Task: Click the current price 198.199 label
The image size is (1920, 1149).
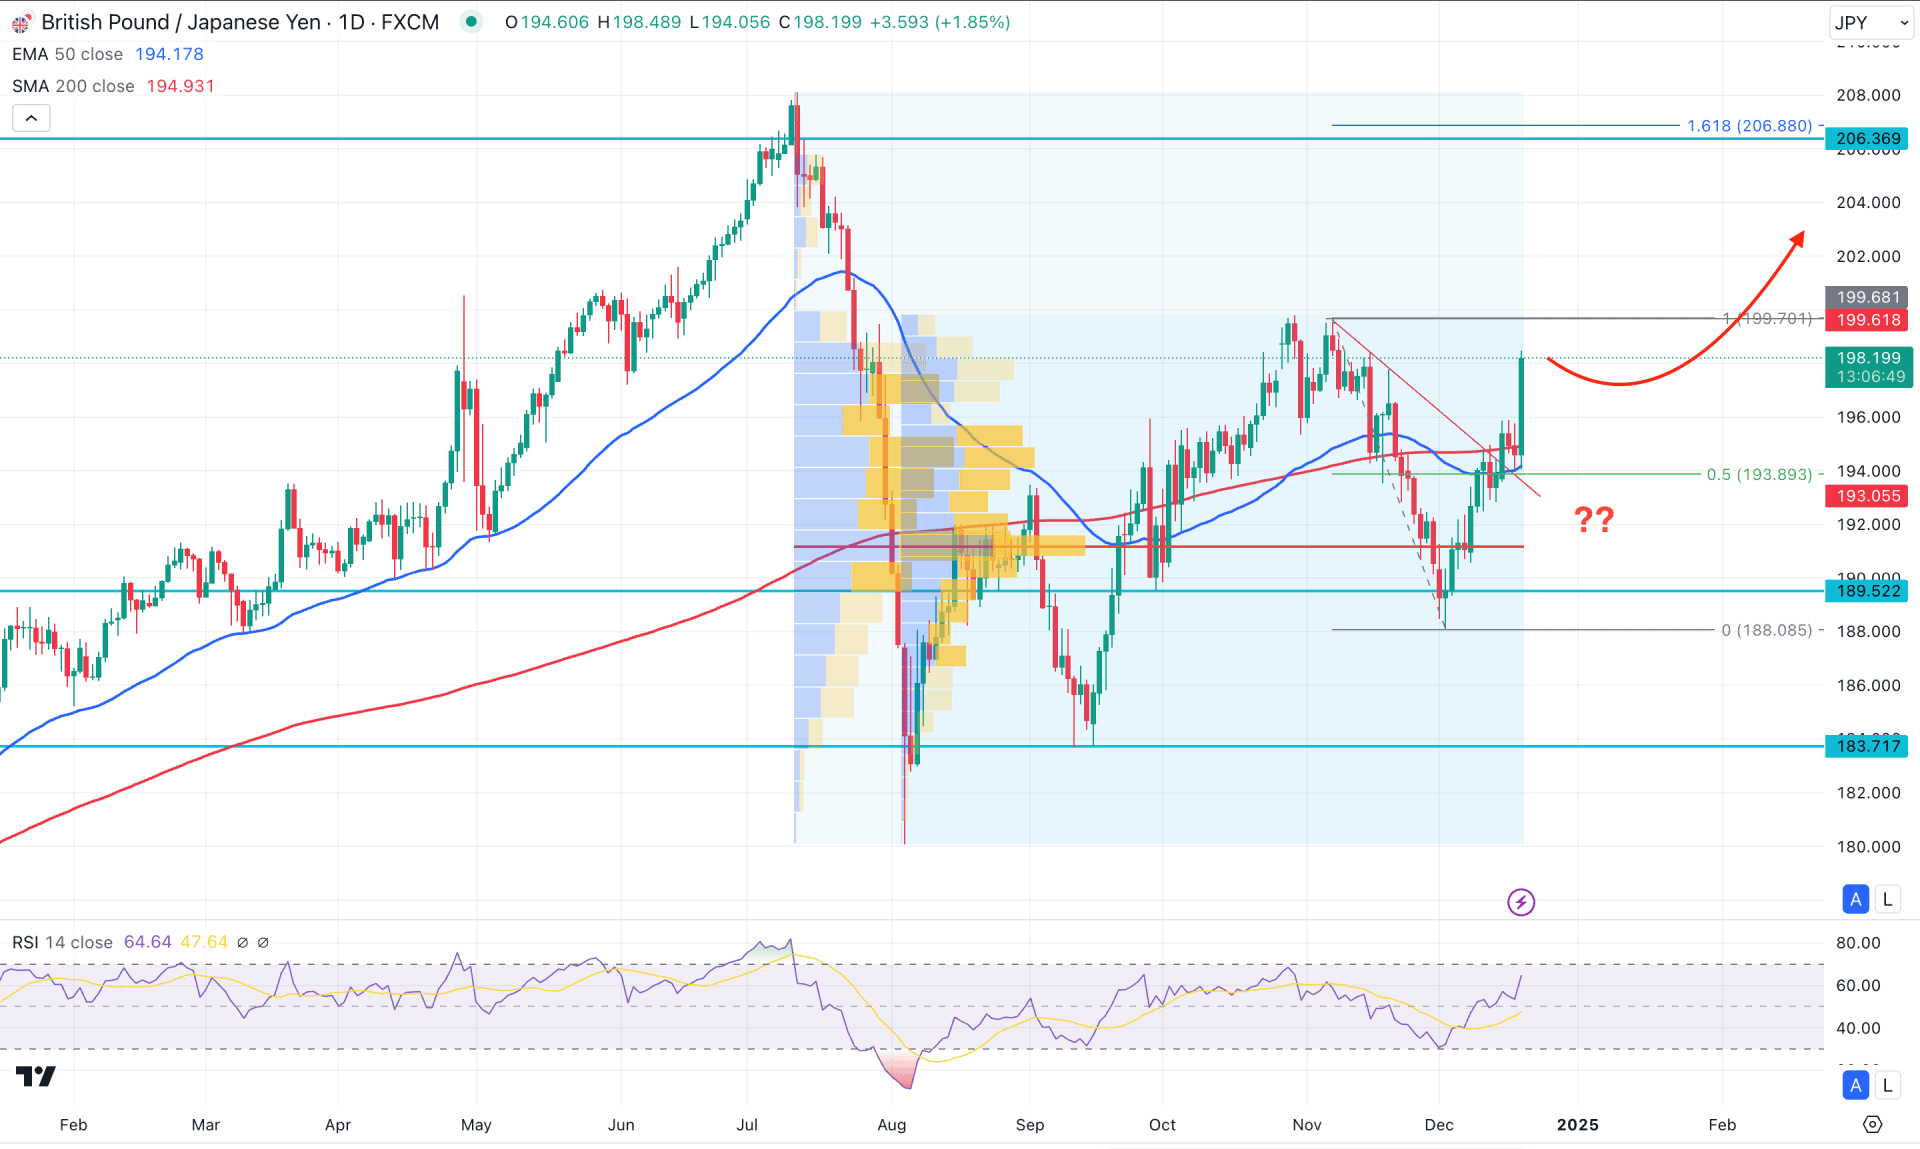Action: click(1868, 367)
